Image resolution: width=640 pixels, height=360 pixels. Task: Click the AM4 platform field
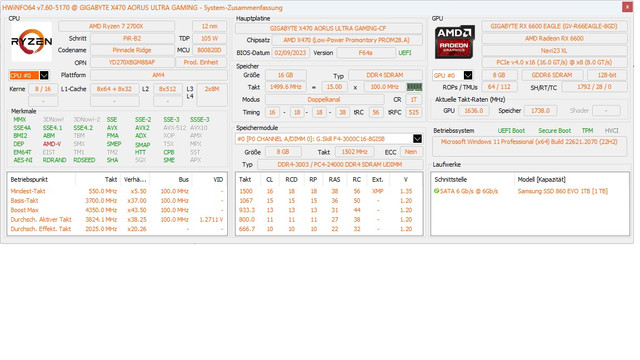click(x=158, y=75)
